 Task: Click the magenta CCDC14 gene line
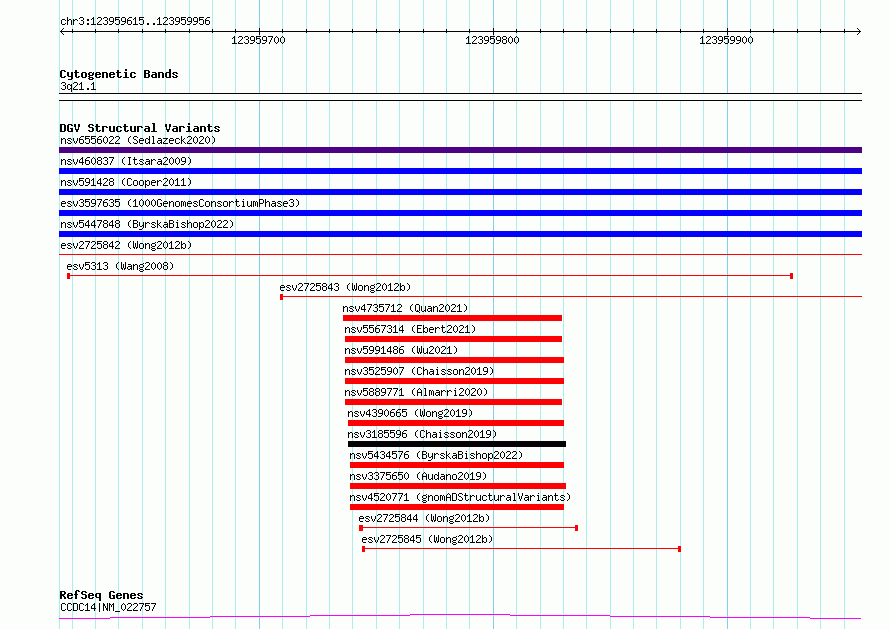(x=460, y=617)
